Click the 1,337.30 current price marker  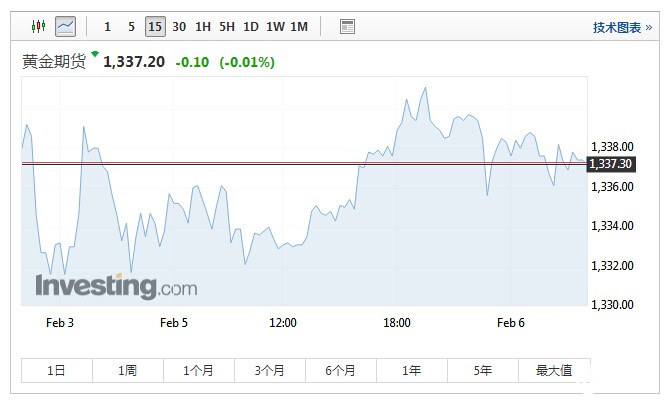pyautogui.click(x=611, y=163)
